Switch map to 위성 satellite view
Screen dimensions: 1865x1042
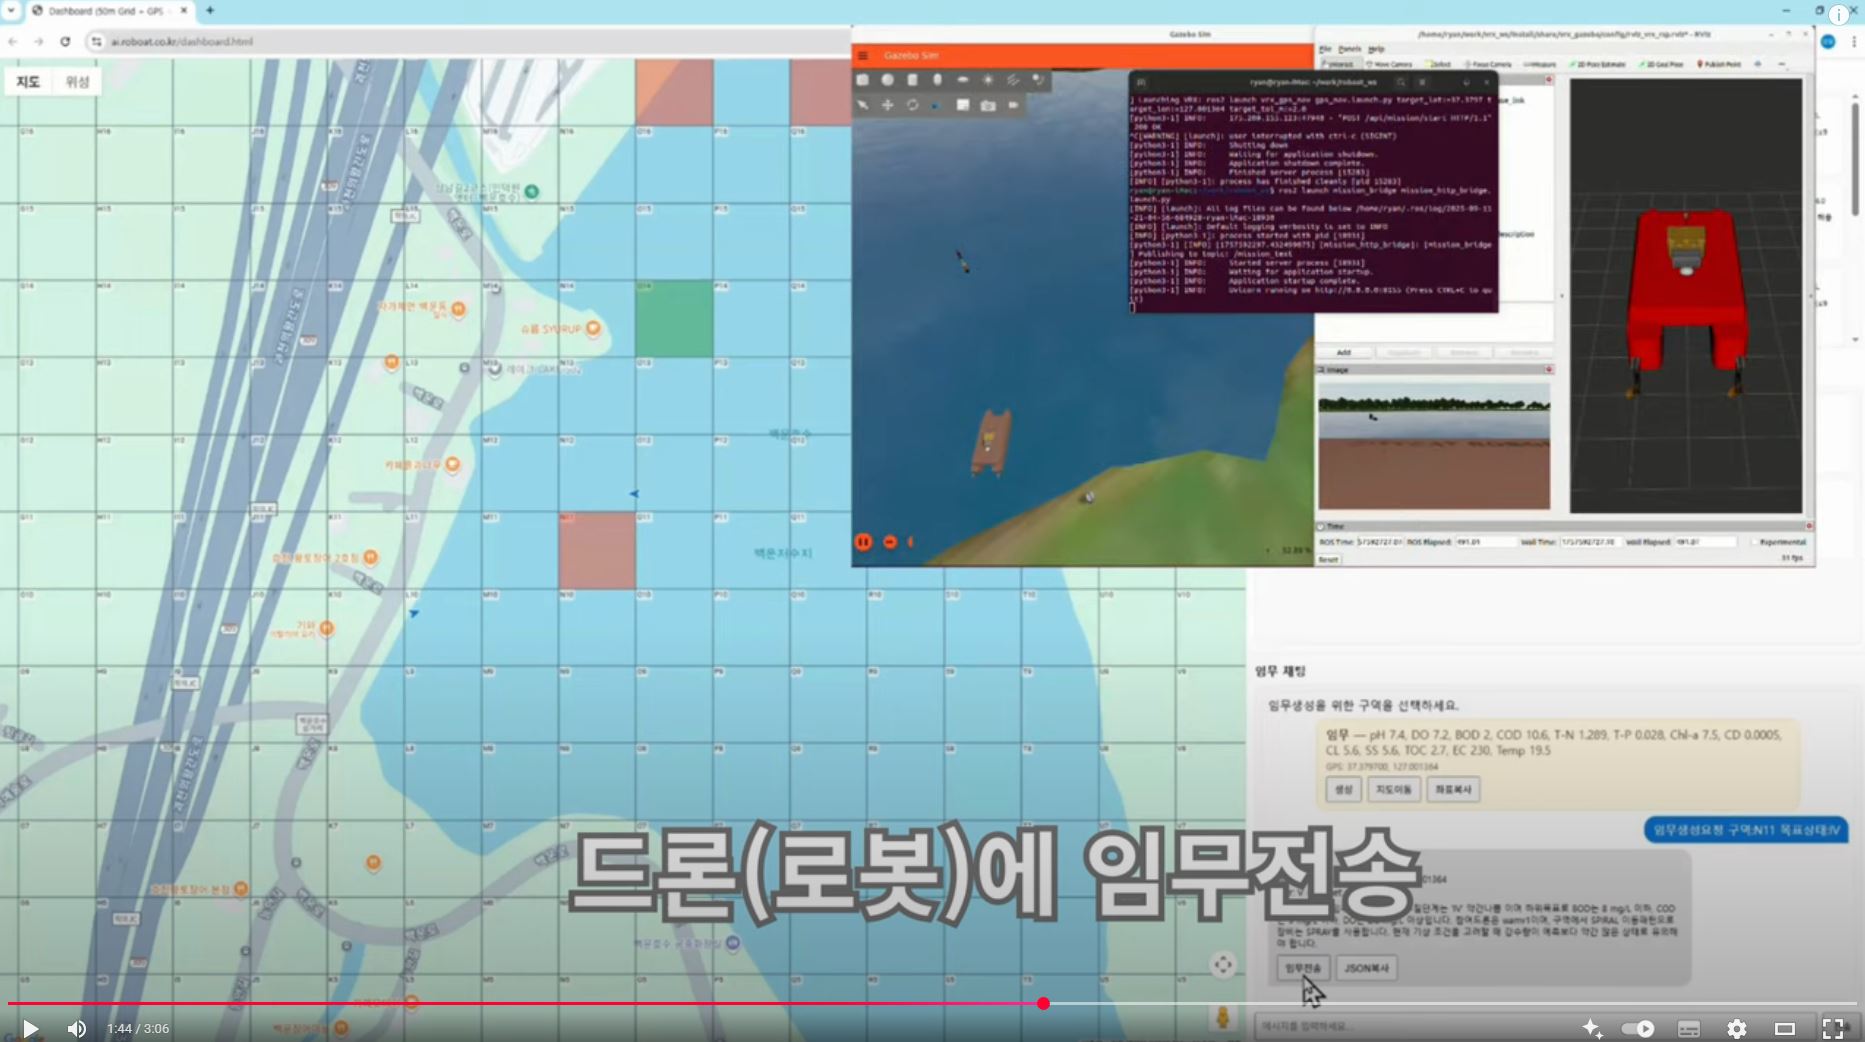[x=77, y=82]
